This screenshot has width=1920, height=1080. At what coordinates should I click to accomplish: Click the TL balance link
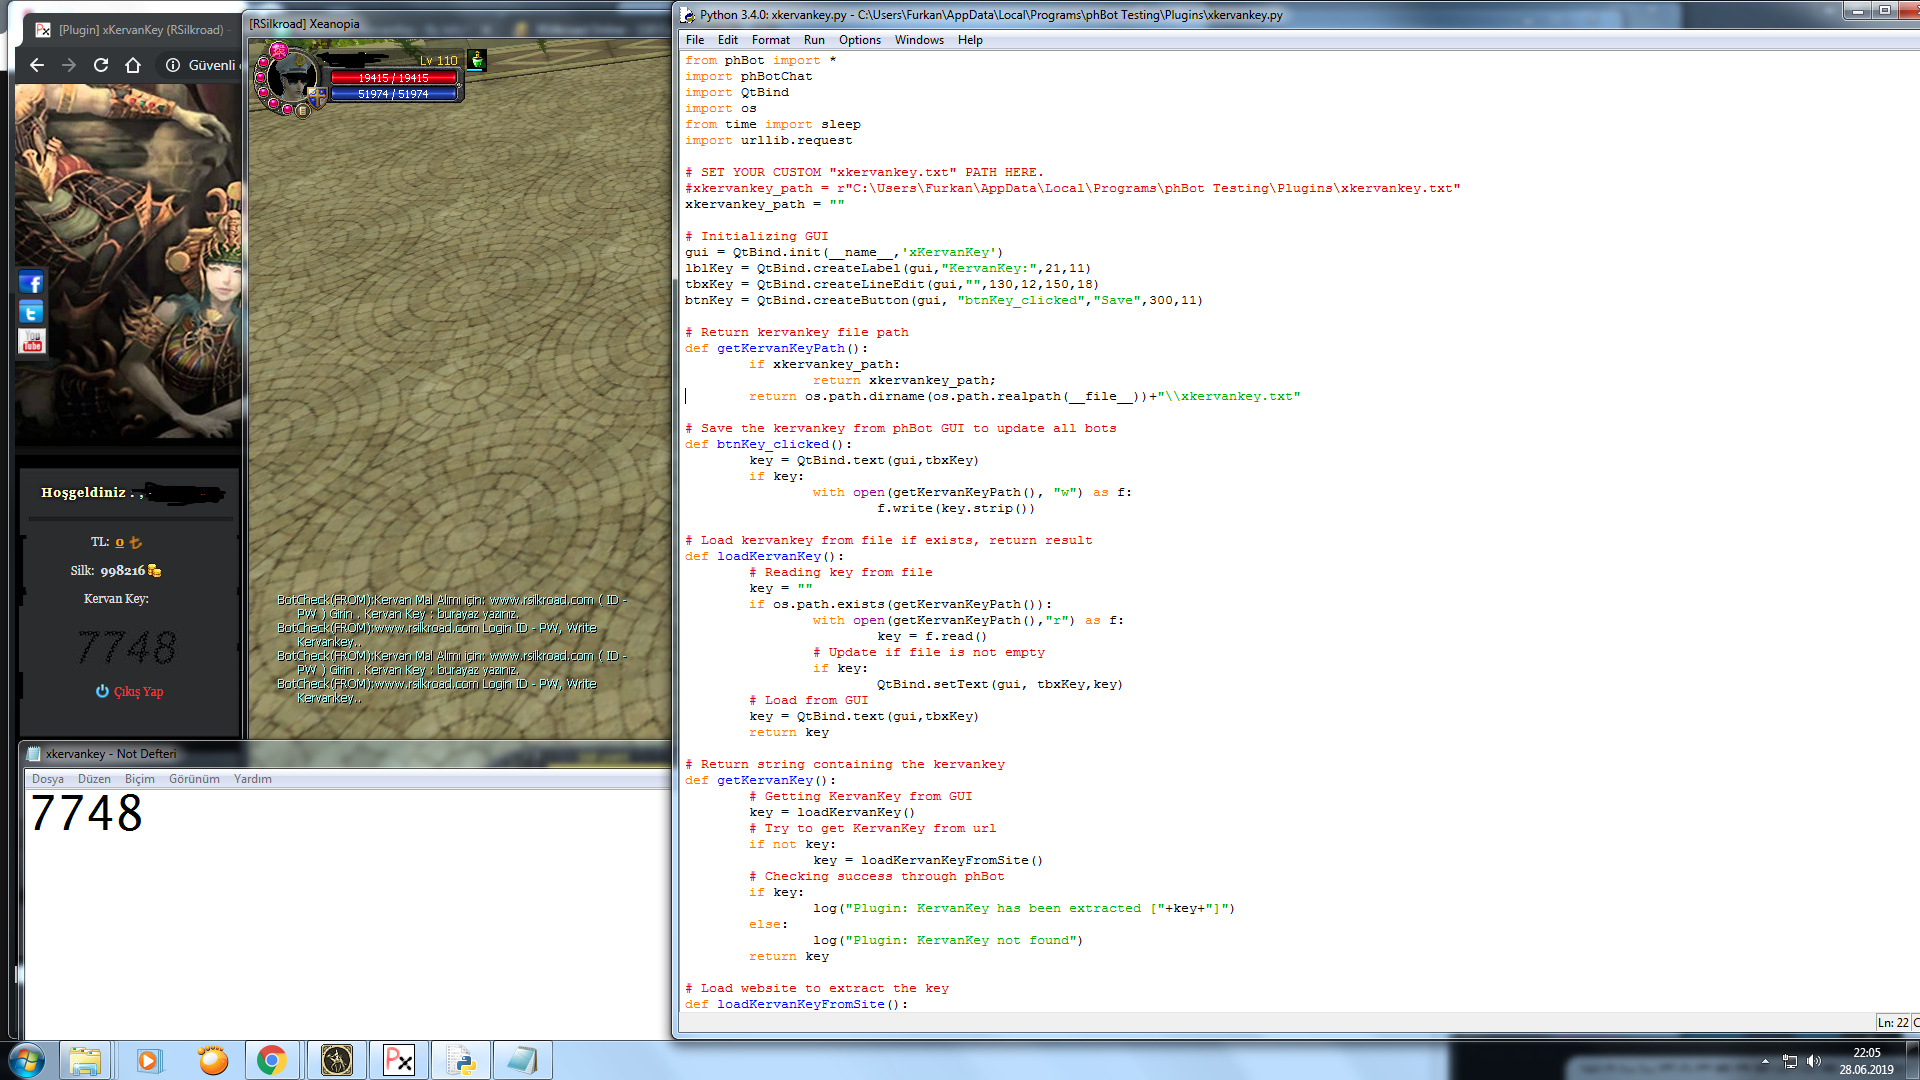coord(120,542)
